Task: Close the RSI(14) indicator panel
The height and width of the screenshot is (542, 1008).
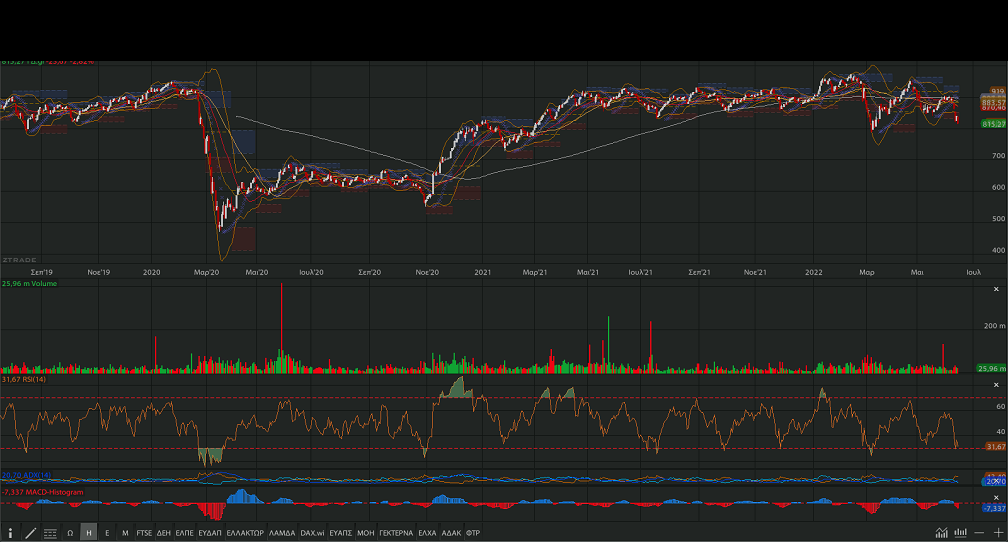Action: pyautogui.click(x=996, y=384)
